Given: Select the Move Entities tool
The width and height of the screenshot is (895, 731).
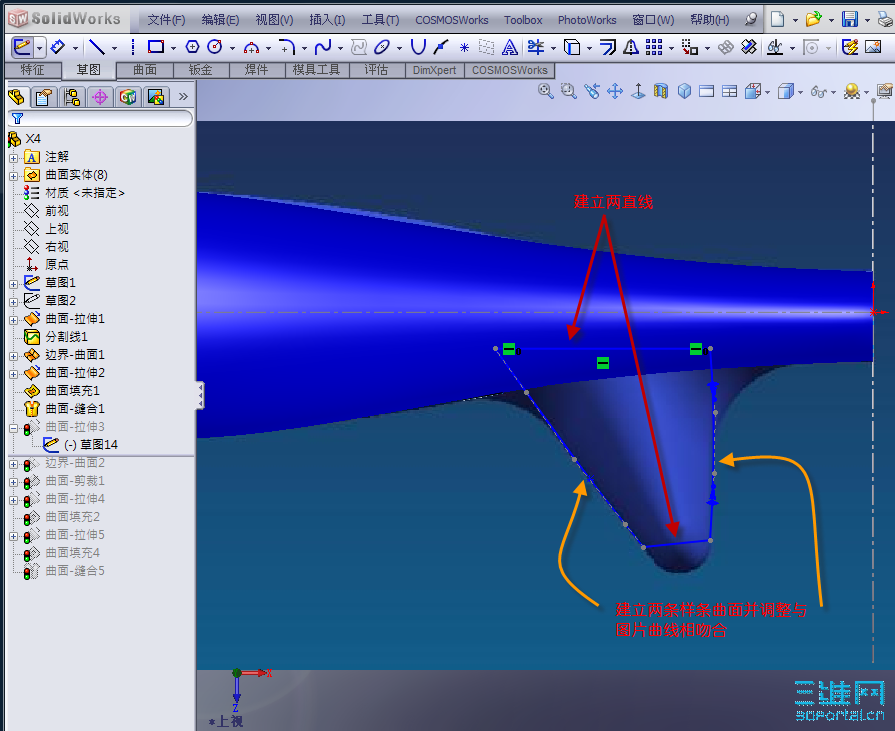Looking at the screenshot, I should 690,47.
